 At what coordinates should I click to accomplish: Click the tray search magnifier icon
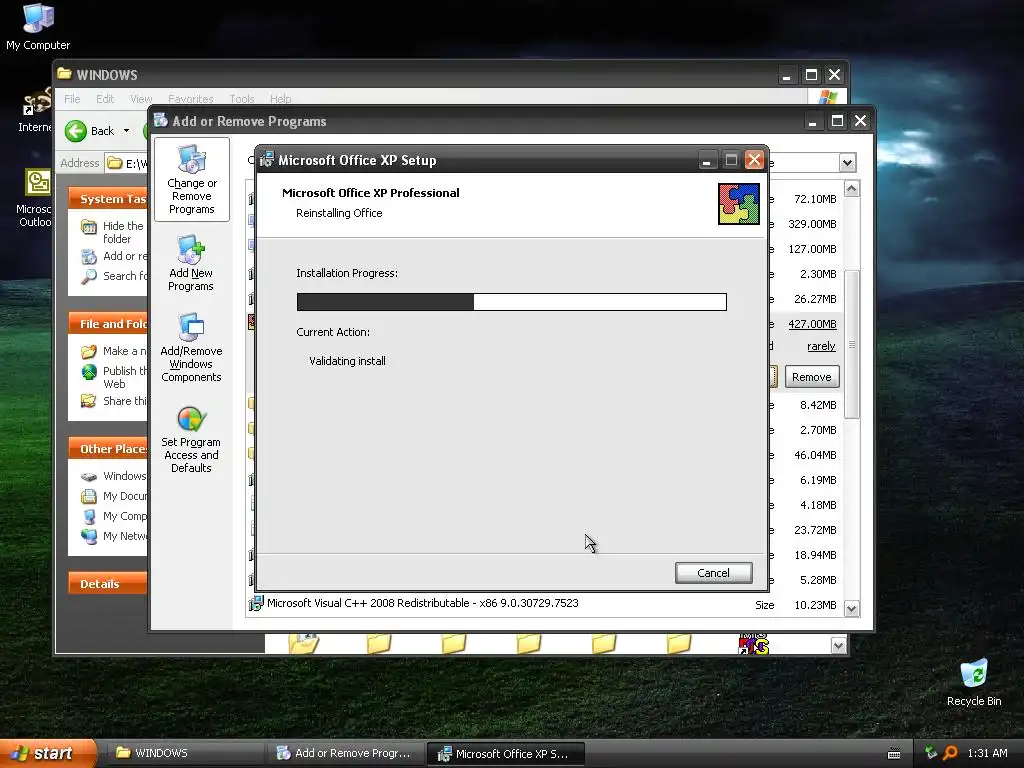point(950,753)
